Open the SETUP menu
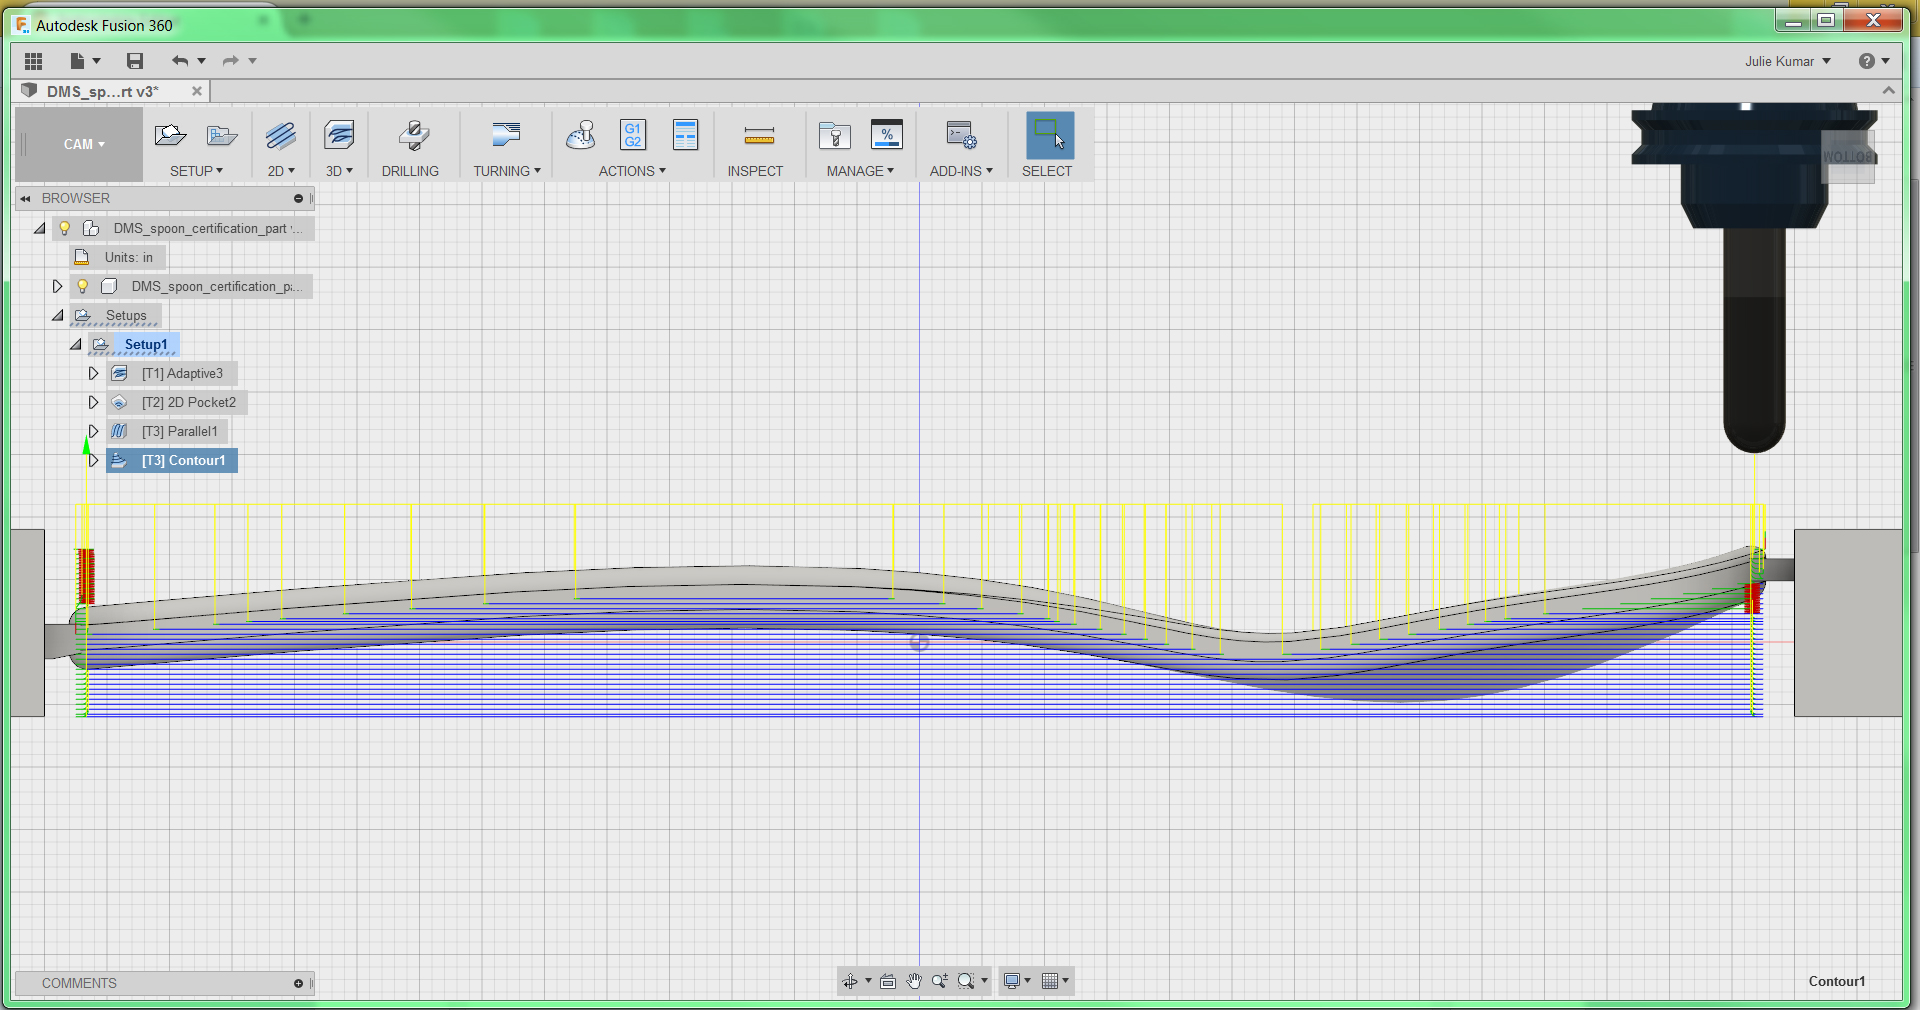 pyautogui.click(x=196, y=171)
